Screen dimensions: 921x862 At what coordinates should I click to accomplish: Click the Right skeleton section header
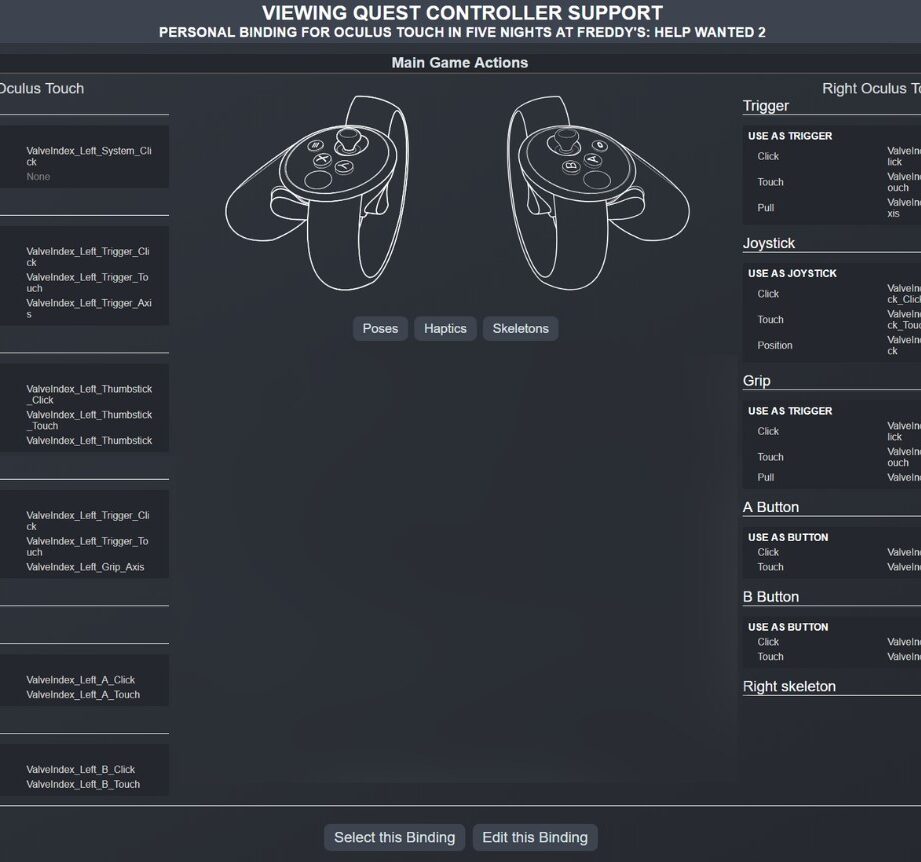click(789, 686)
